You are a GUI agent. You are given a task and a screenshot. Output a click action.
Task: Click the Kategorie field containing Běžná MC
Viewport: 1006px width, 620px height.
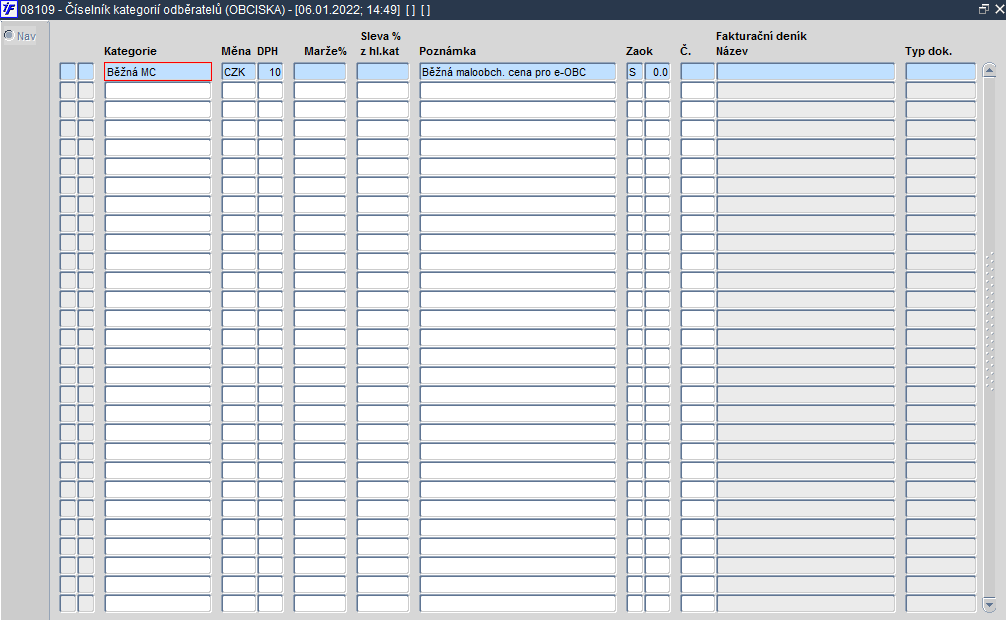pyautogui.click(x=158, y=72)
